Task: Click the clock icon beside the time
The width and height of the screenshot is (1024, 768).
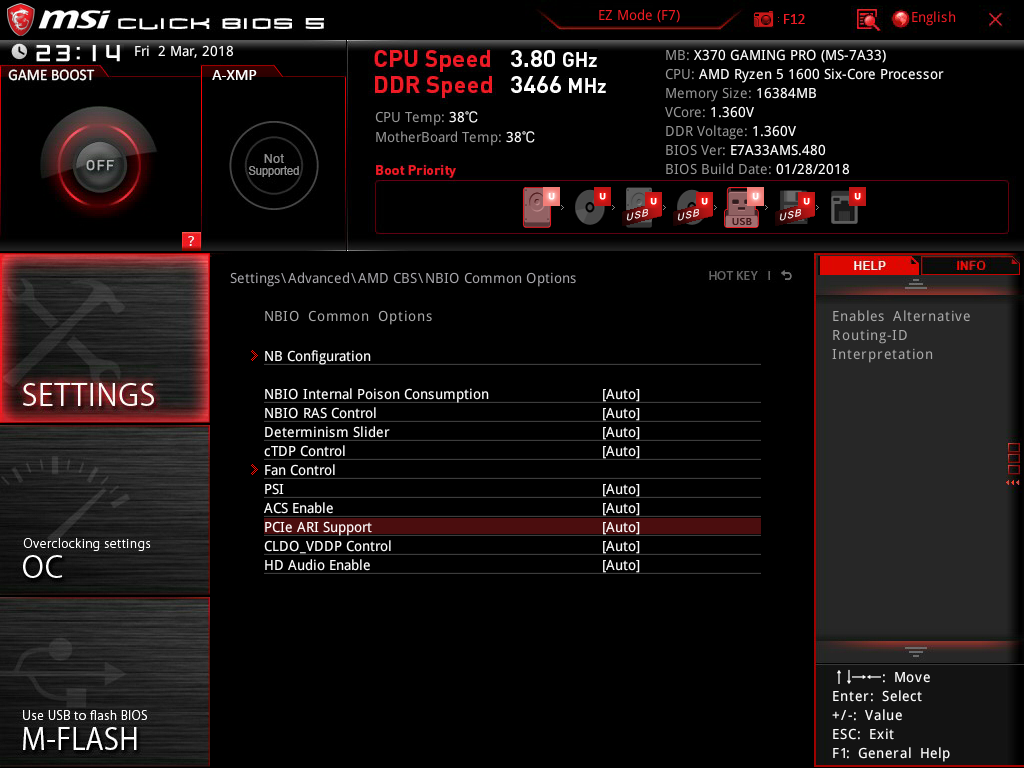Action: (x=20, y=51)
